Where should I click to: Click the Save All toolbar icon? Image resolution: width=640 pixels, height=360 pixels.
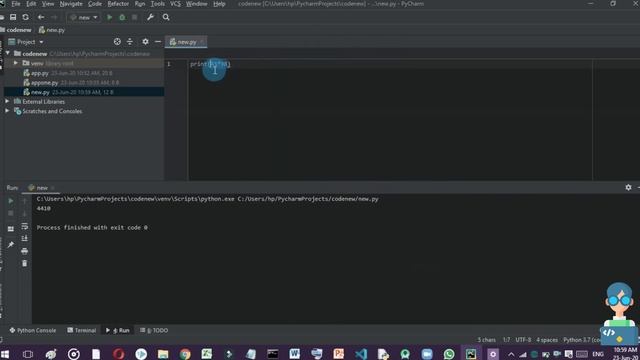pos(13,17)
